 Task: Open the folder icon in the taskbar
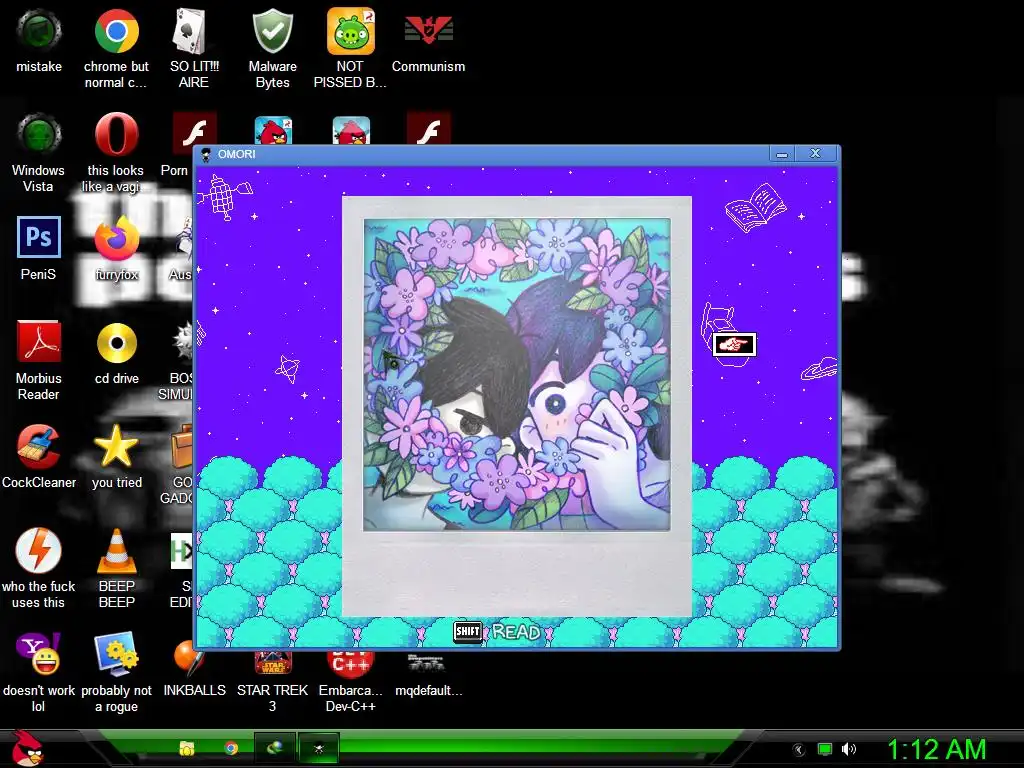point(187,748)
